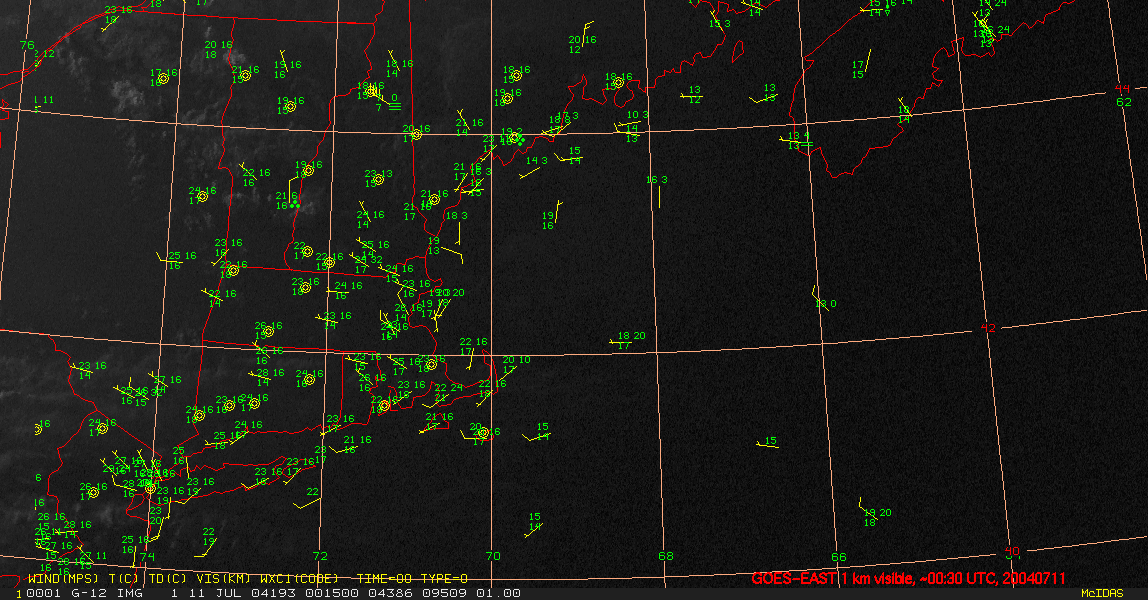The height and width of the screenshot is (600, 1148).
Task: Click the TYPE=0 legend text
Action: coord(444,579)
